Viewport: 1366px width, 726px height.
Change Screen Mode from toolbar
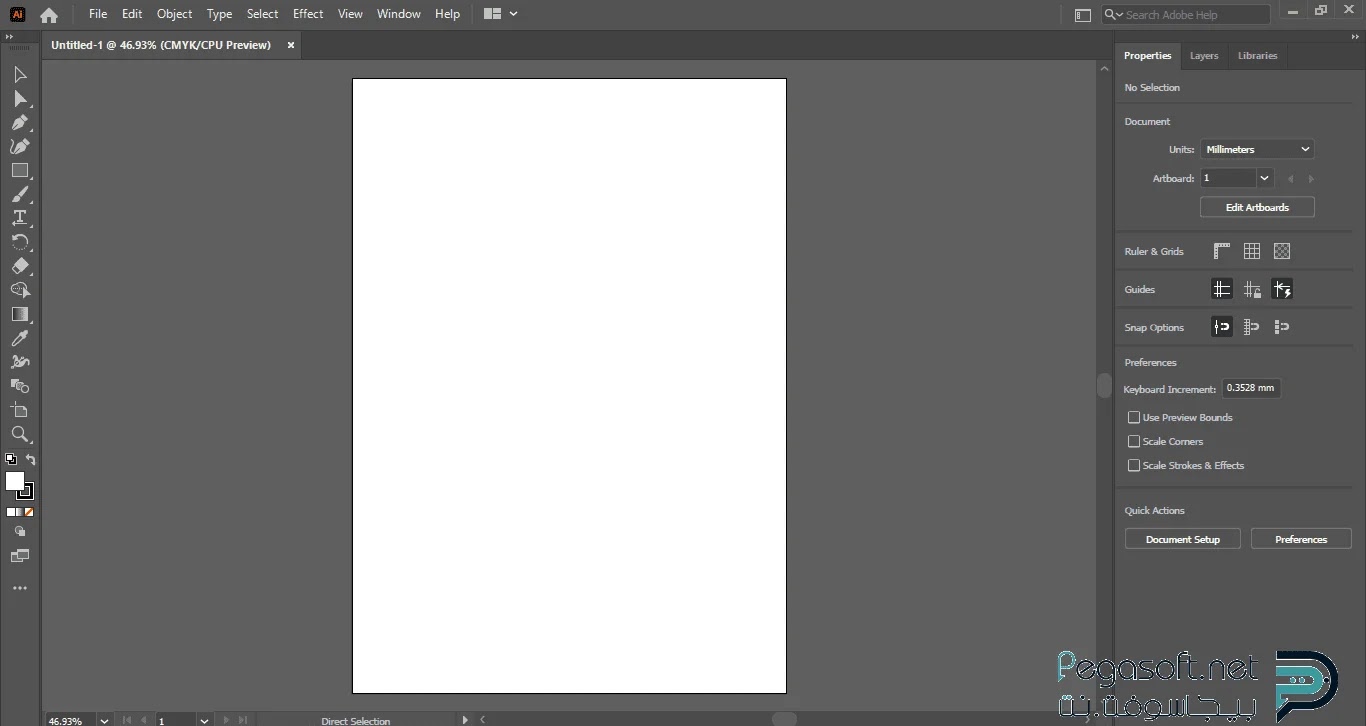tap(20, 556)
